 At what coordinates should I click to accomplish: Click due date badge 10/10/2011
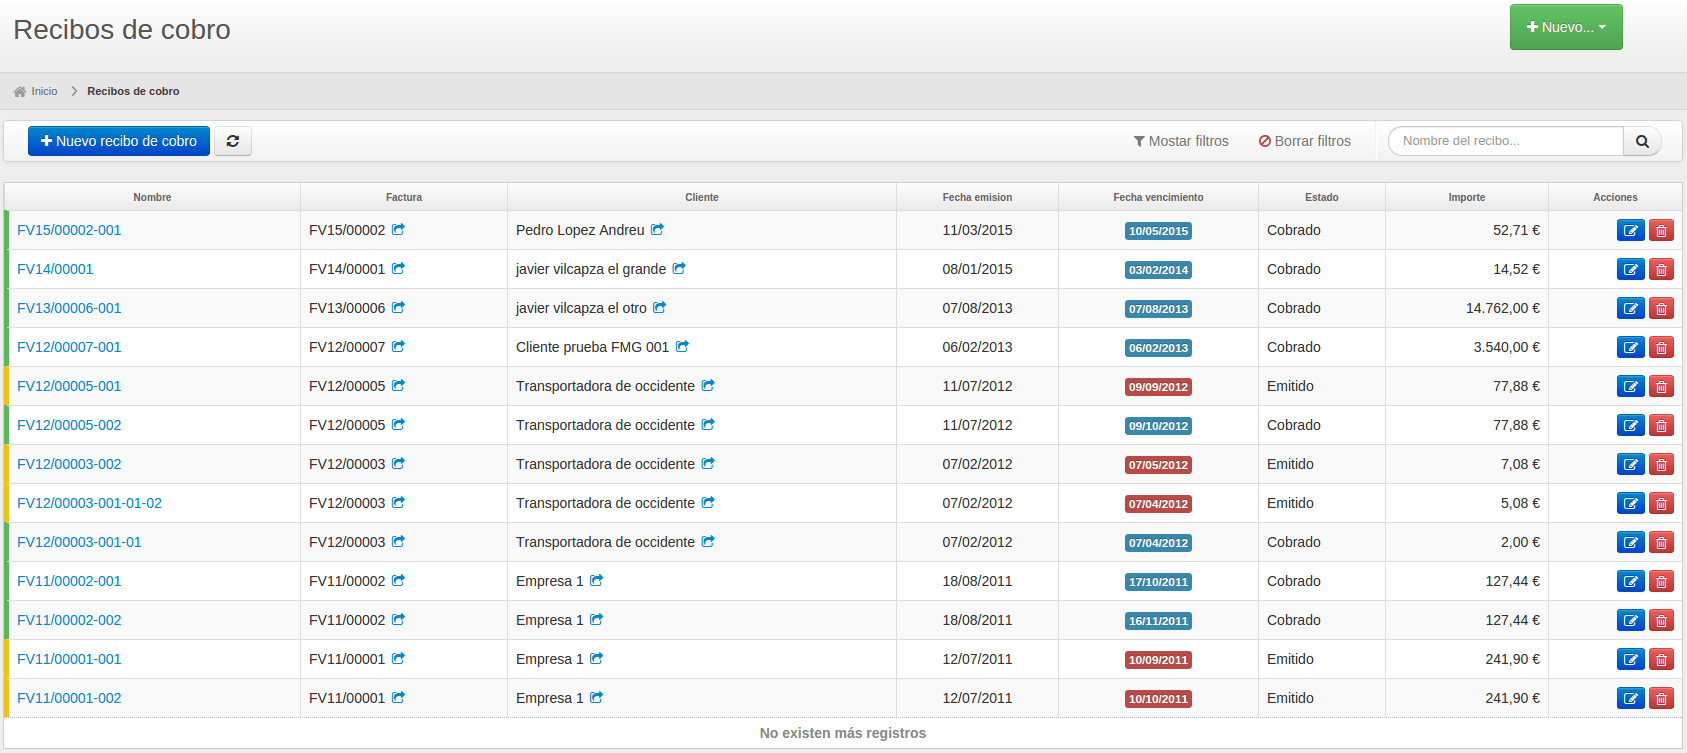[1158, 699]
